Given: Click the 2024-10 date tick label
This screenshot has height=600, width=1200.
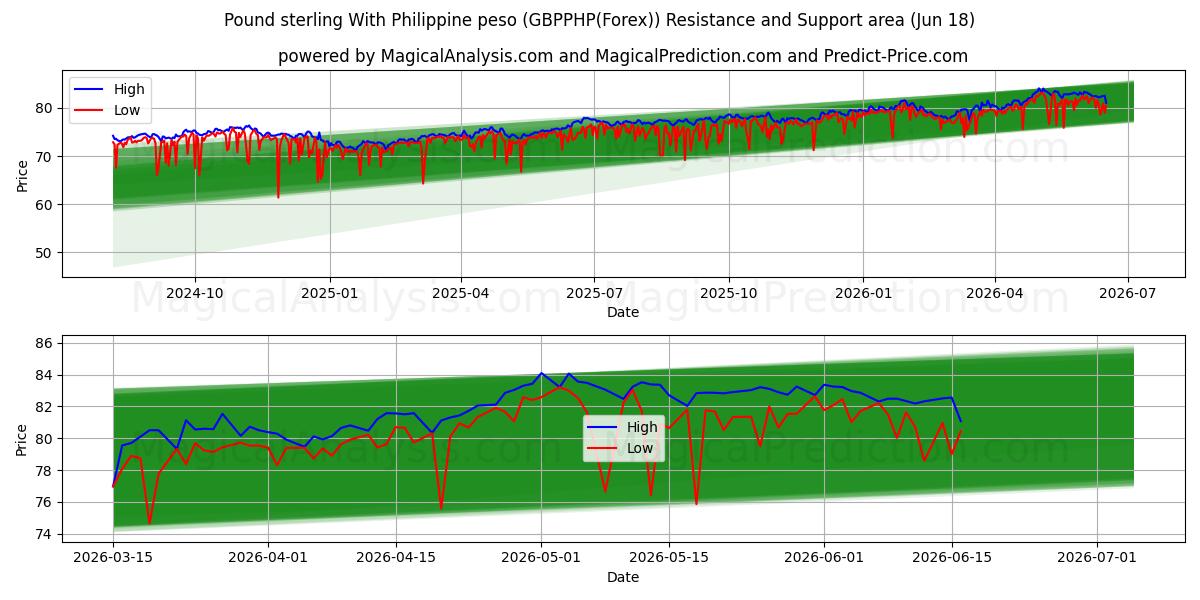Looking at the screenshot, I should point(194,294).
